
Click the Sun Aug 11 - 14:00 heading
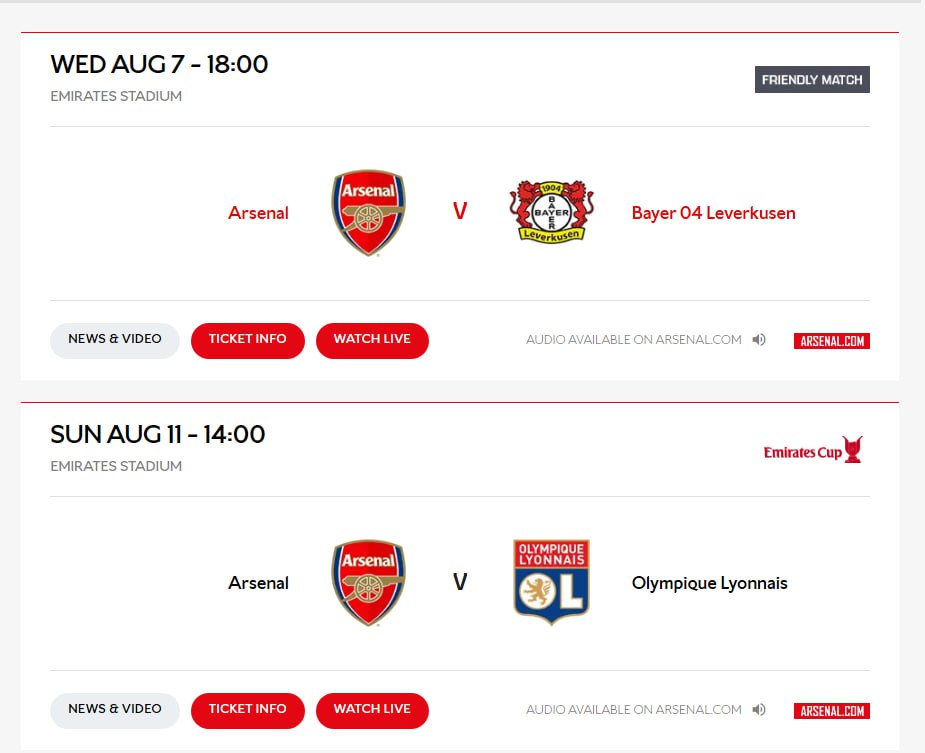[158, 434]
